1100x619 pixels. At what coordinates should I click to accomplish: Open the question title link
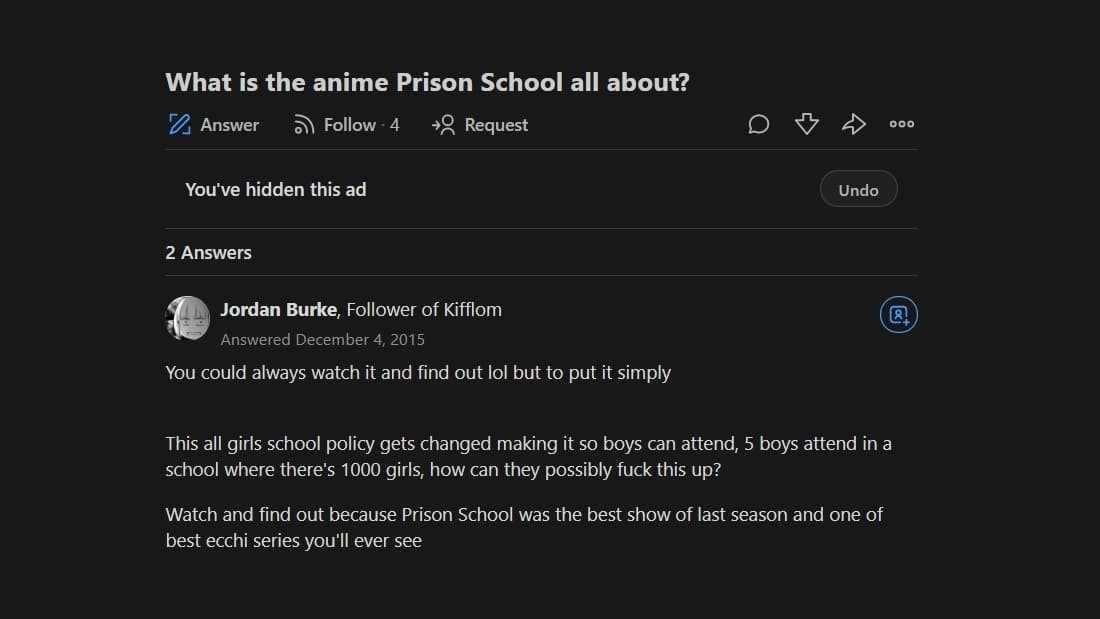(x=427, y=82)
